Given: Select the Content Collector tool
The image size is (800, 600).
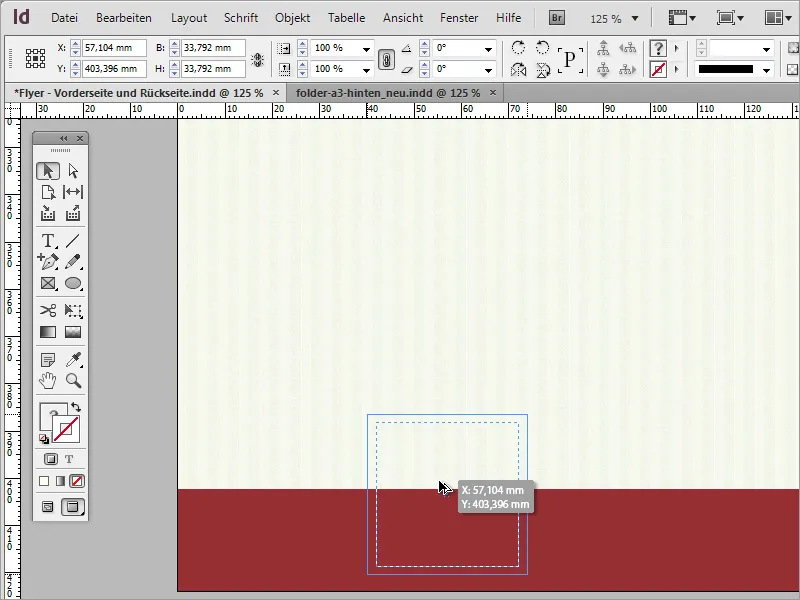Looking at the screenshot, I should pos(48,213).
